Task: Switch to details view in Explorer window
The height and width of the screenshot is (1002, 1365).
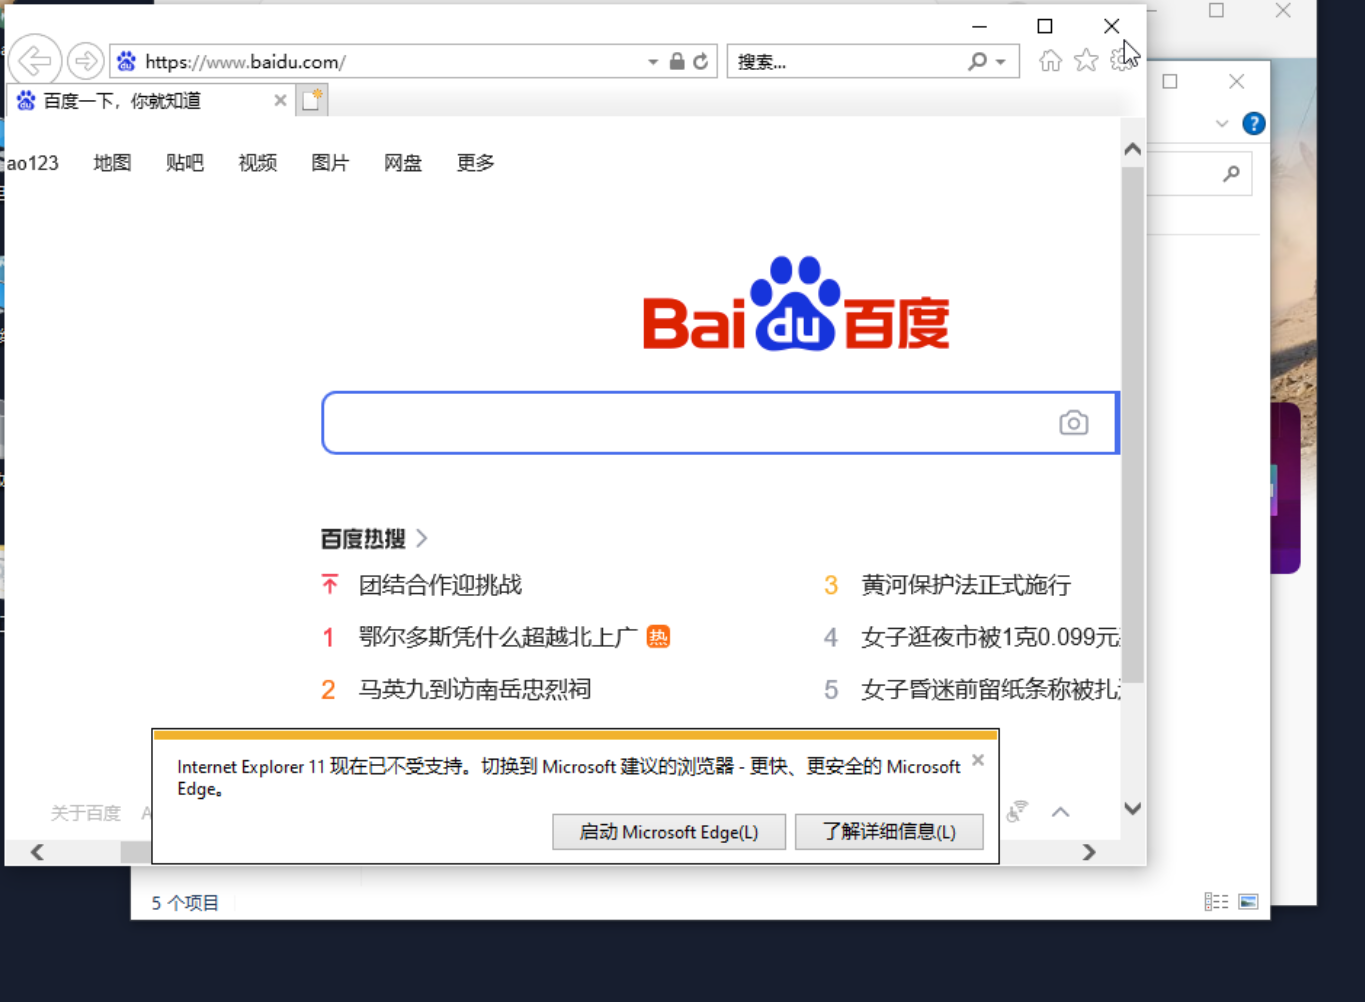Action: click(1216, 902)
